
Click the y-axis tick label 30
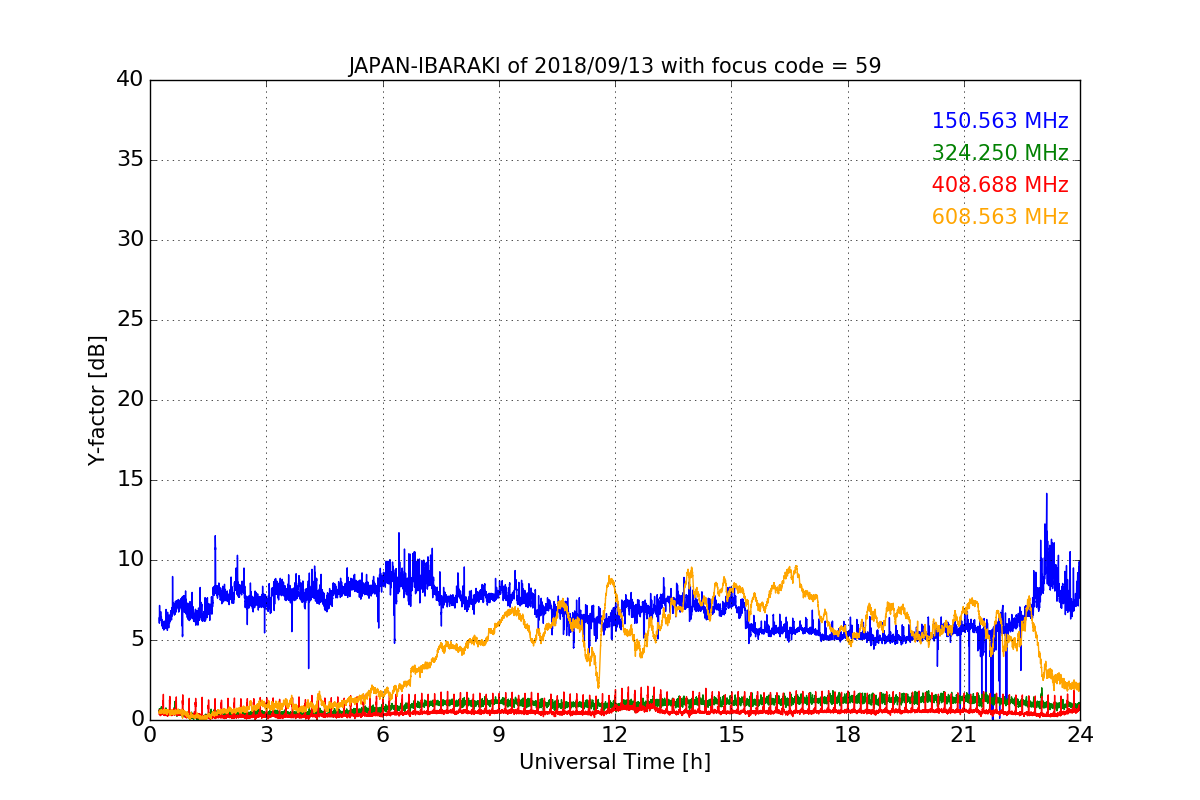tap(130, 240)
